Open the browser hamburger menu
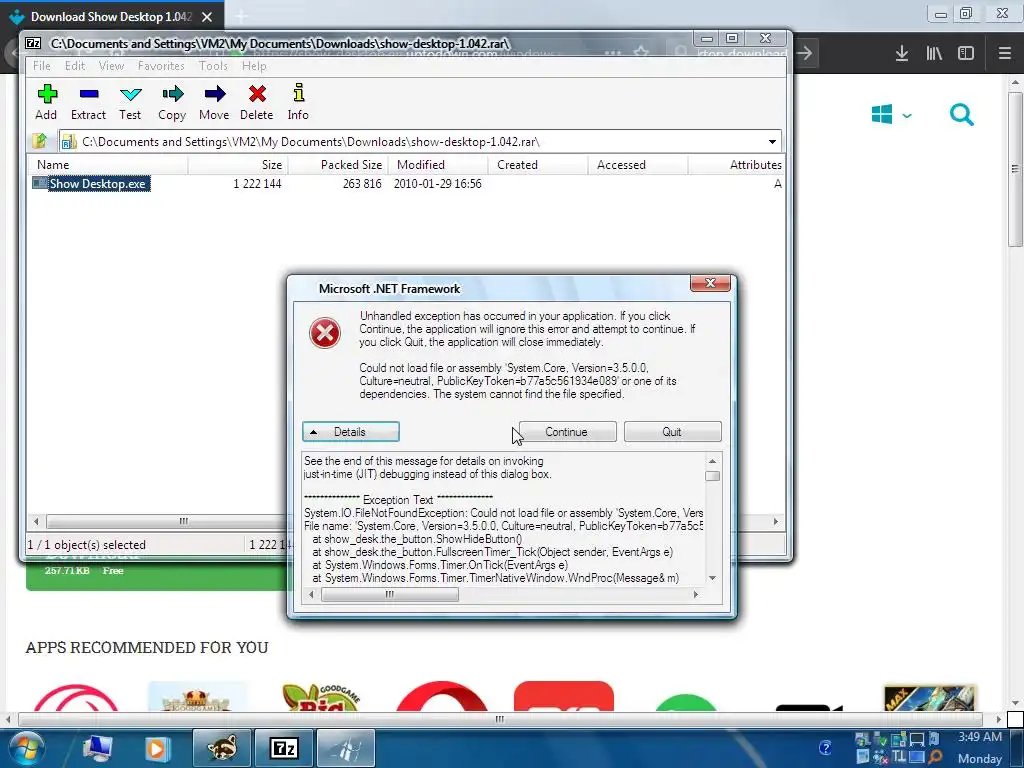Viewport: 1024px width, 768px height. [1004, 53]
